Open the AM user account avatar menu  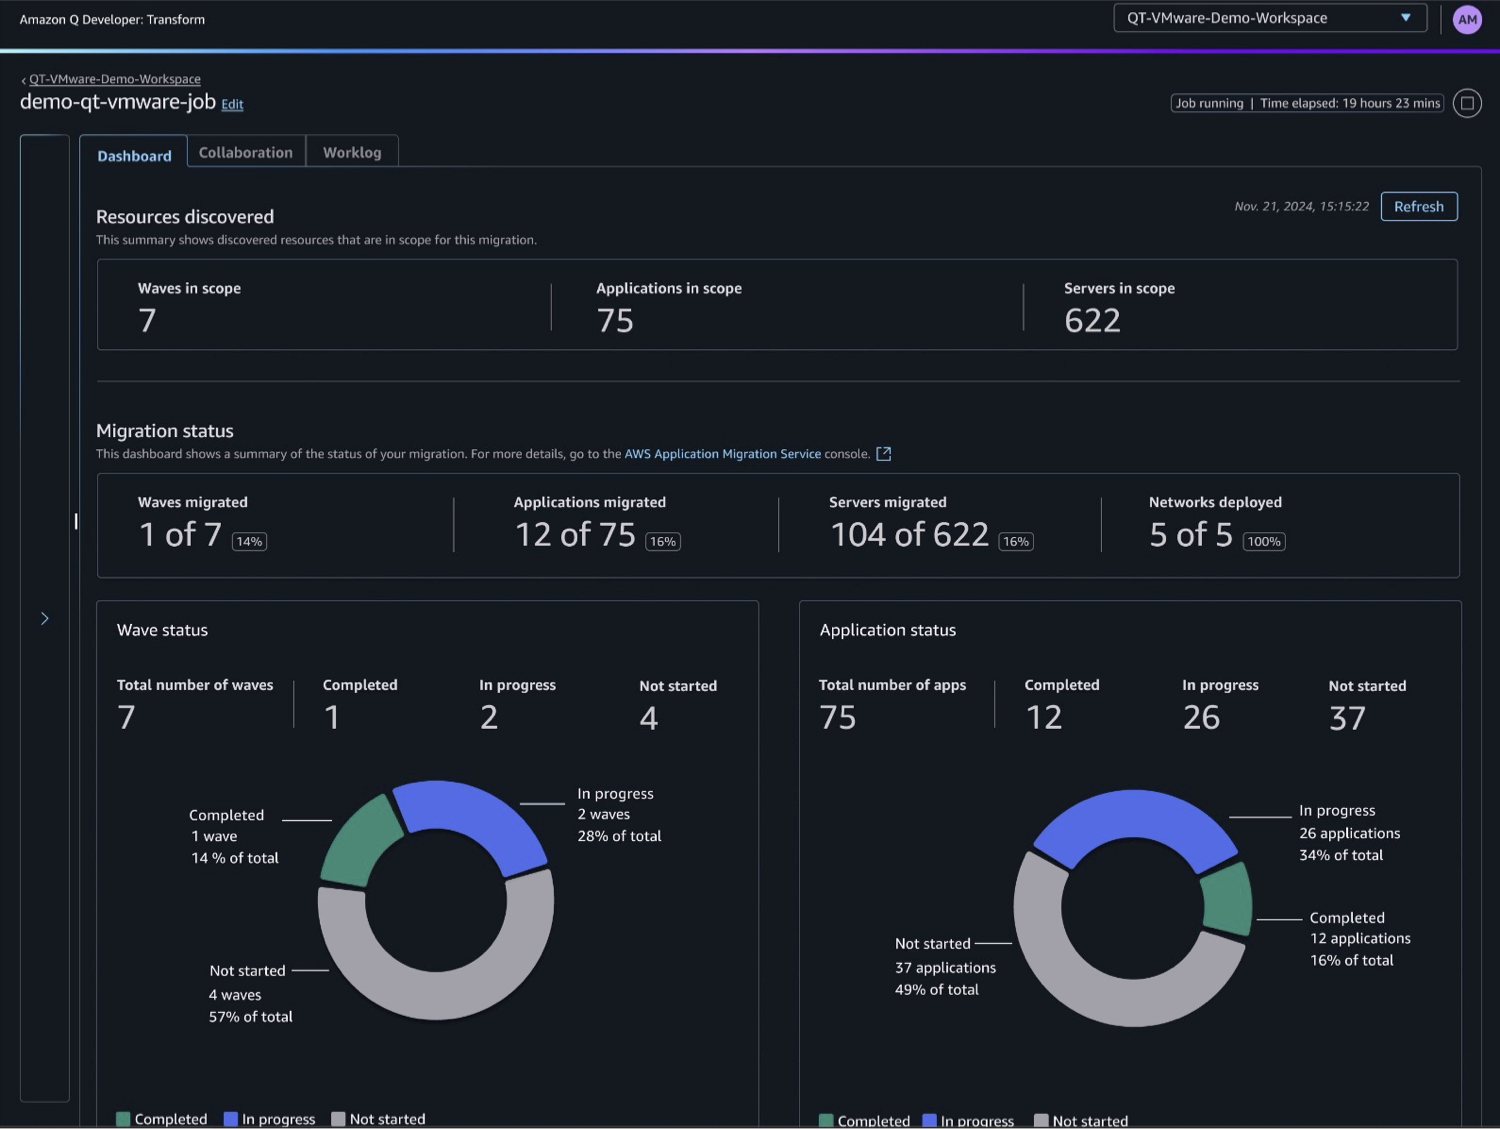1467,19
